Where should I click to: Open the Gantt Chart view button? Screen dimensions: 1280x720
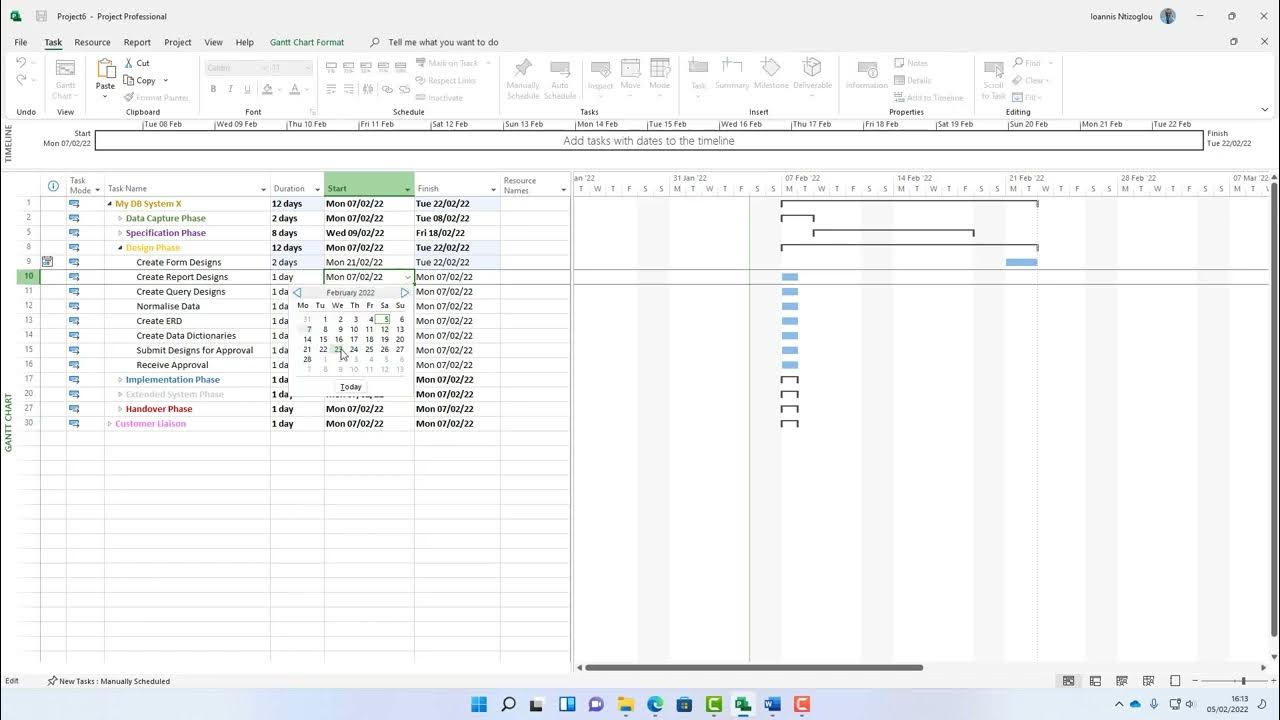coord(65,79)
